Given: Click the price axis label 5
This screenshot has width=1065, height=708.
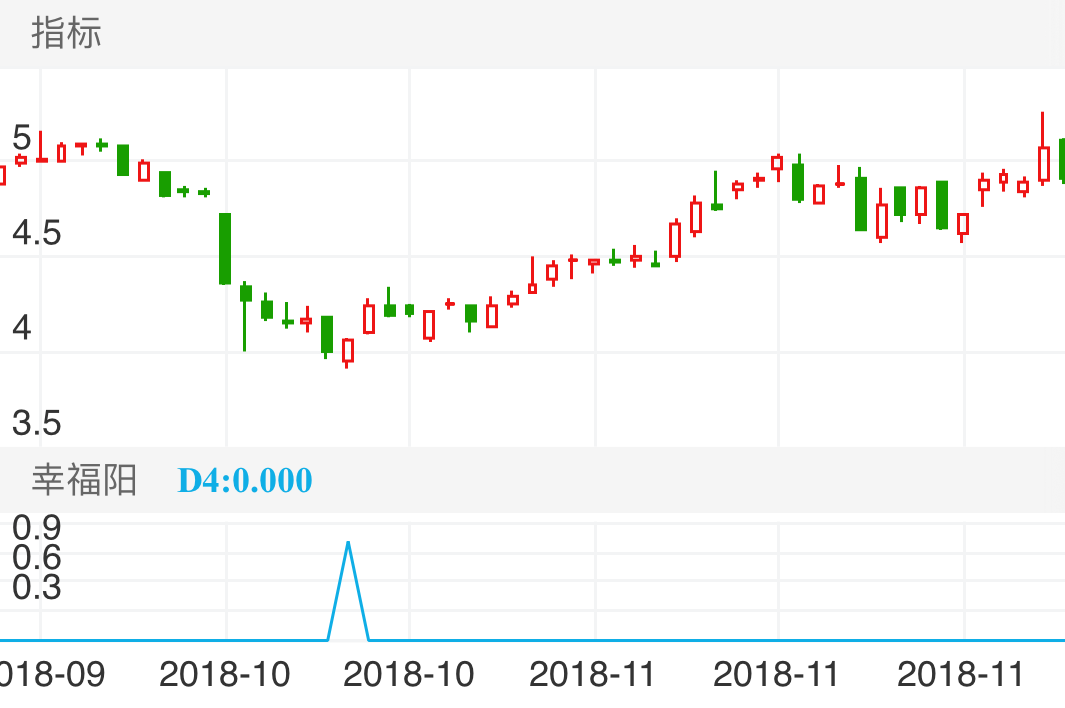Looking at the screenshot, I should (22, 137).
